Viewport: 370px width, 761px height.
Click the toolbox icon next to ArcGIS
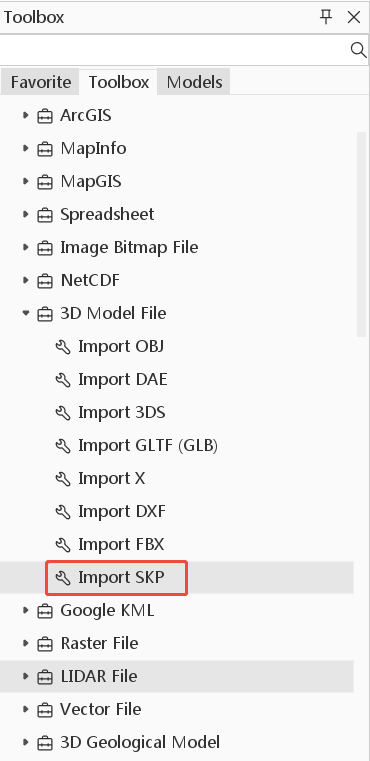click(x=45, y=116)
